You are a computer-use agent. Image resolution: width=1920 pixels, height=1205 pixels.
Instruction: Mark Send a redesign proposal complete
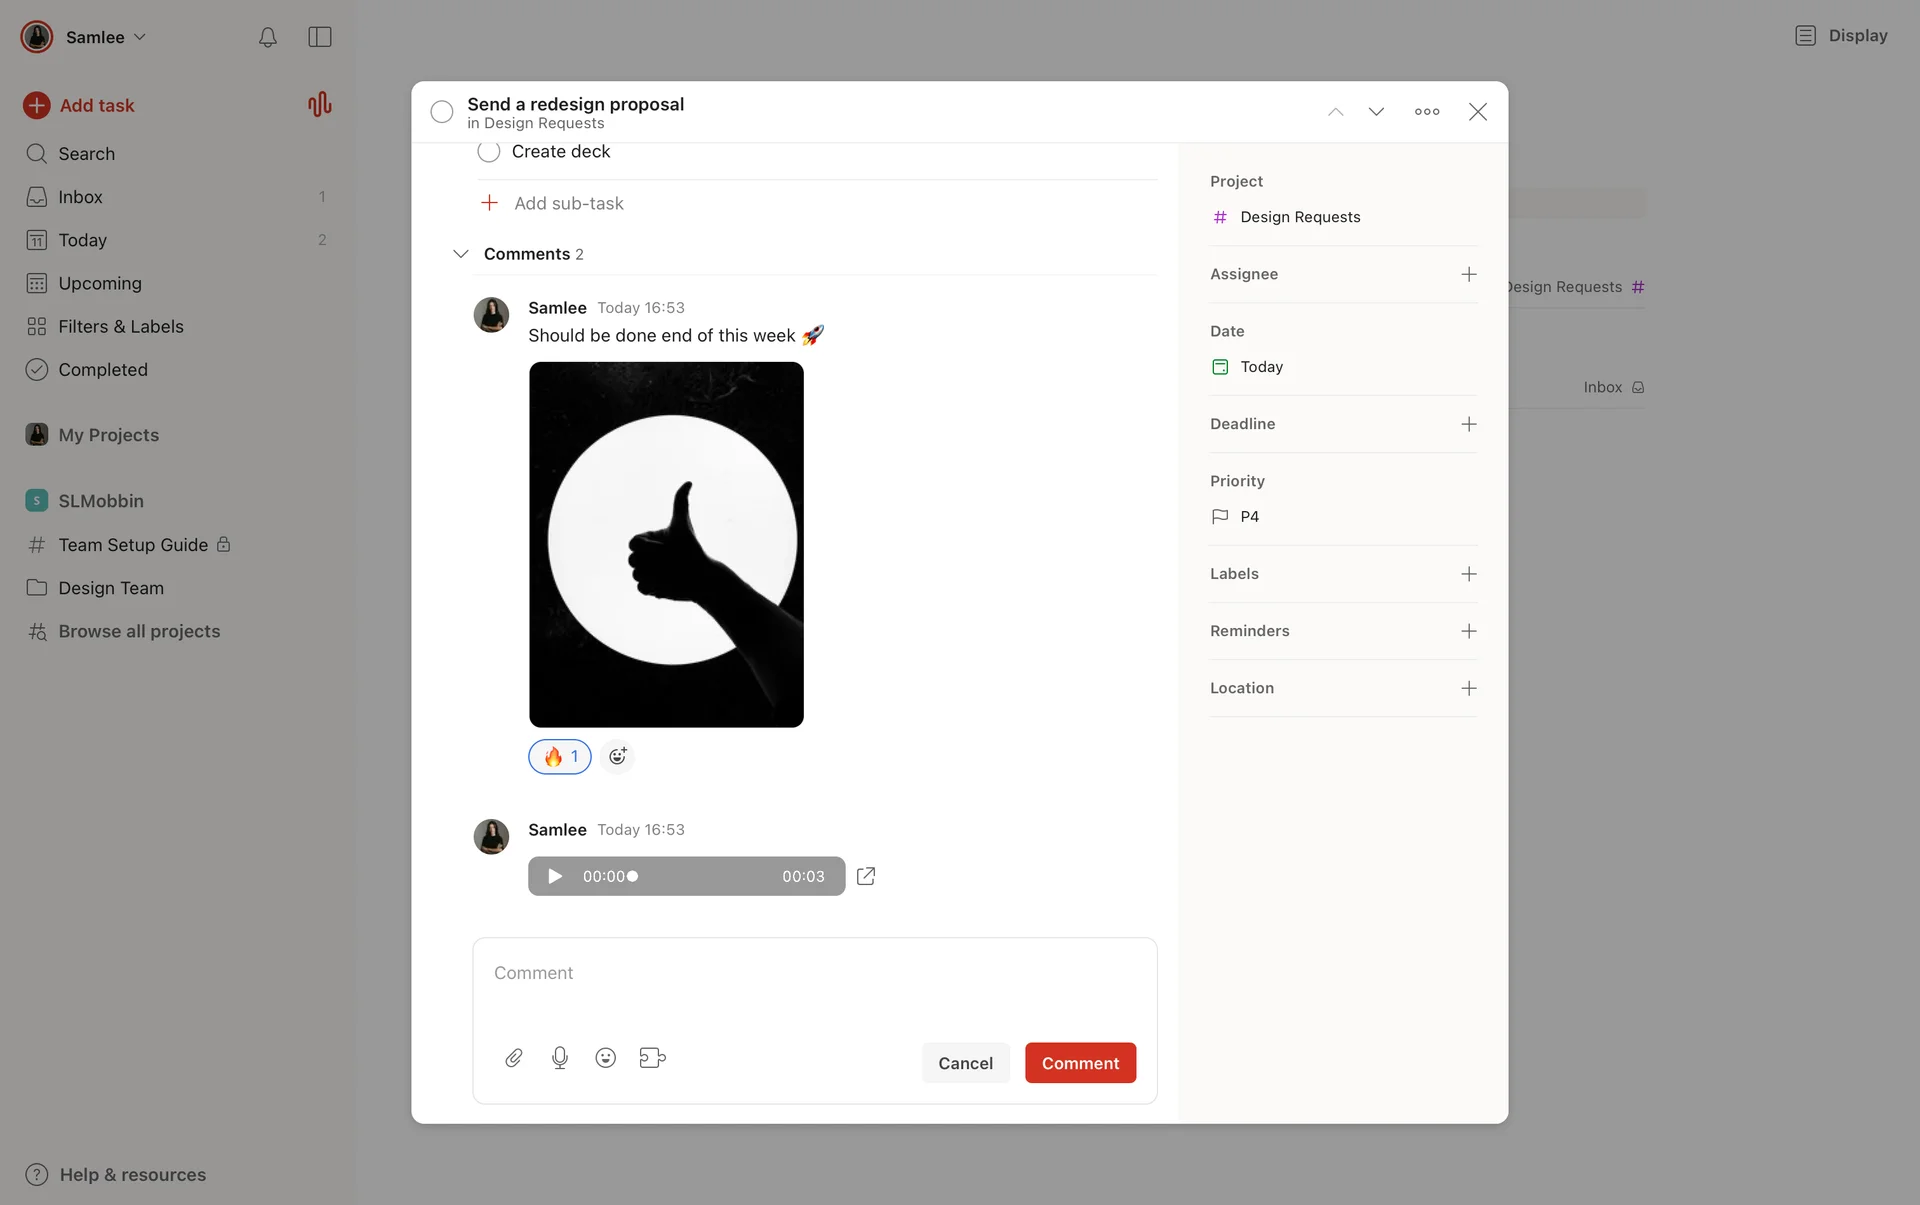pyautogui.click(x=442, y=112)
